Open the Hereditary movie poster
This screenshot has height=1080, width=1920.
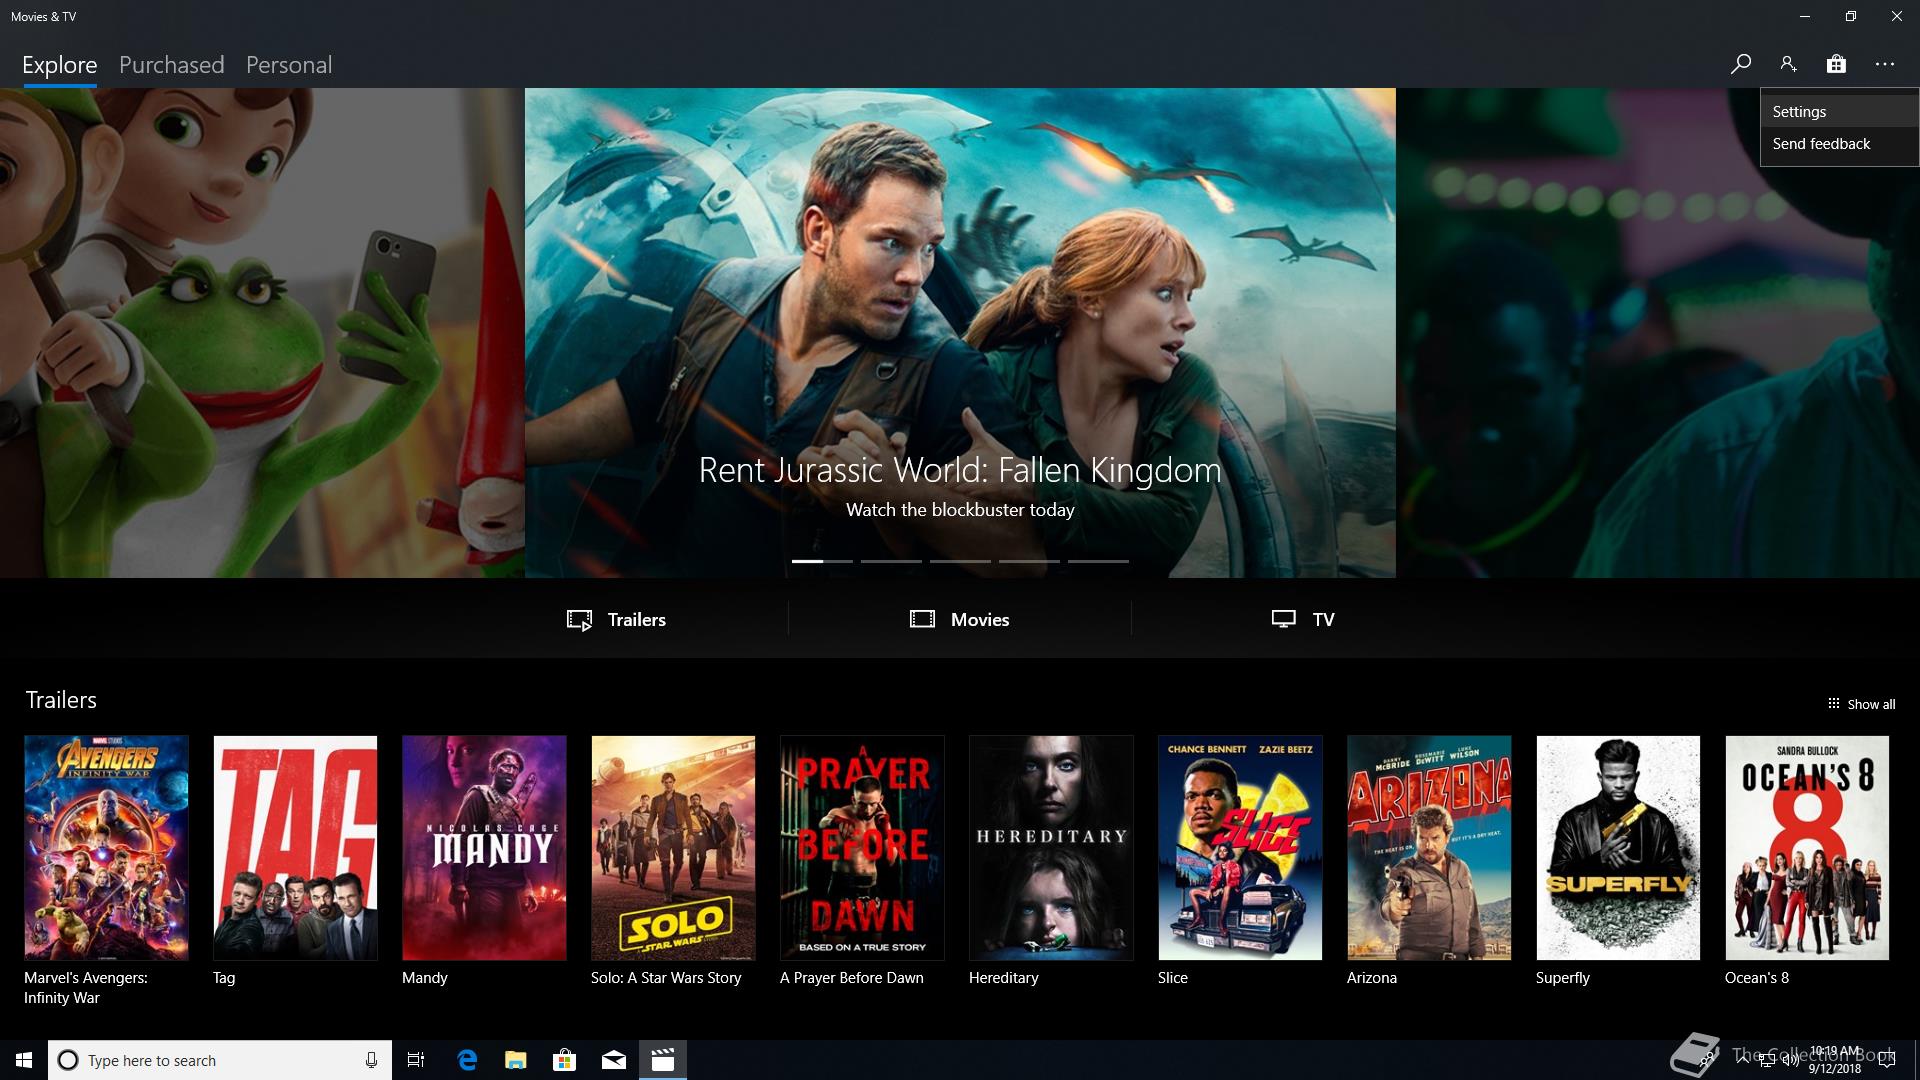1051,848
